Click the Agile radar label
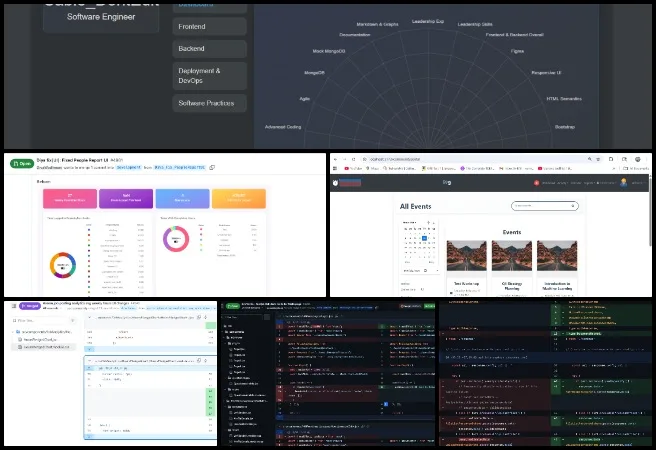Screen dimensions: 656x450 305,99
